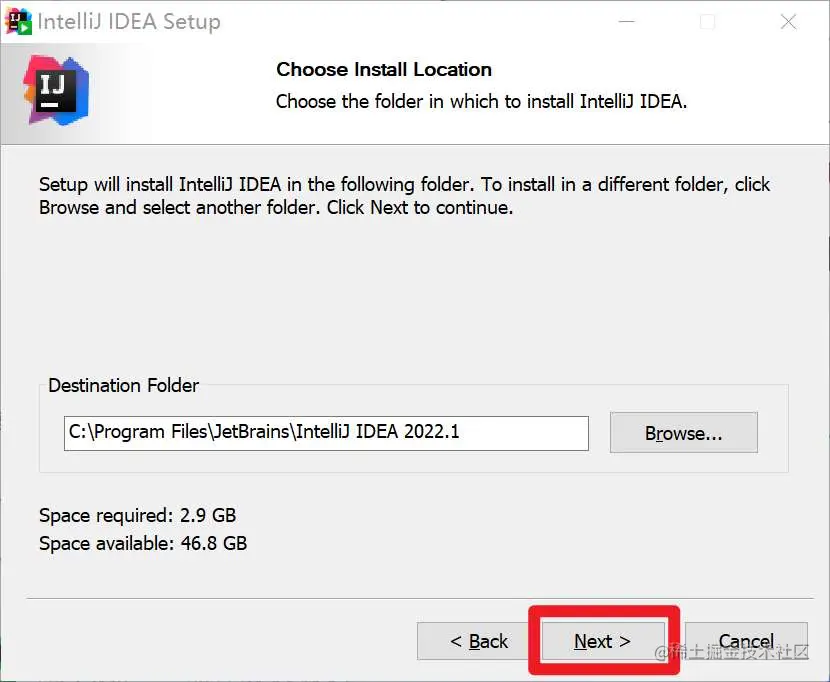830x682 pixels.
Task: Cancel the IntelliJ IDEA setup
Action: point(746,642)
